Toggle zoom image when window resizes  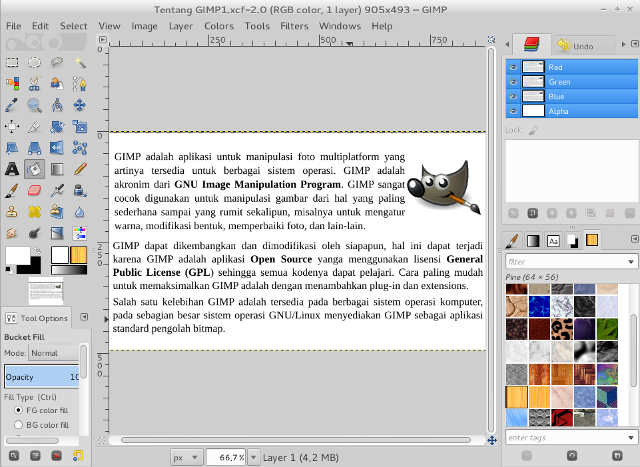click(x=491, y=40)
